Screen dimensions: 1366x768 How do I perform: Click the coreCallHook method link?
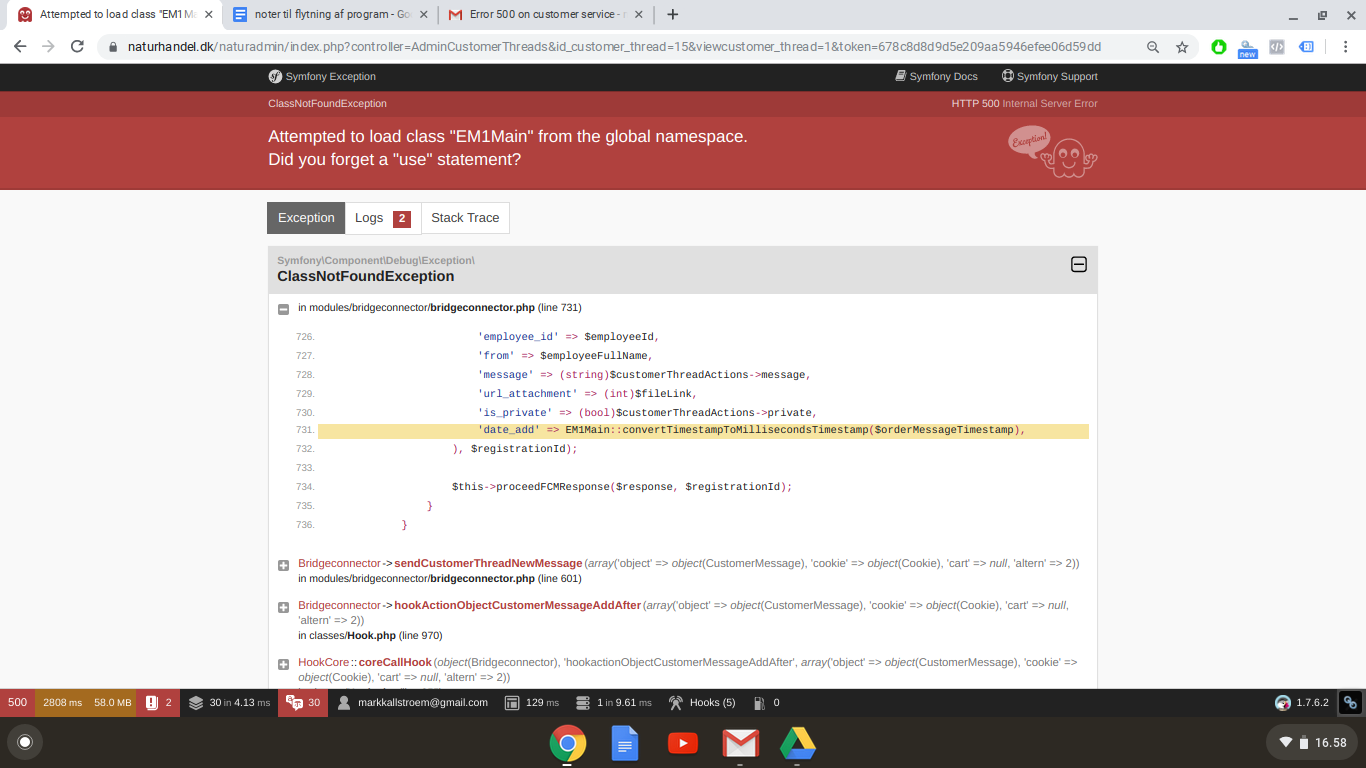395,662
